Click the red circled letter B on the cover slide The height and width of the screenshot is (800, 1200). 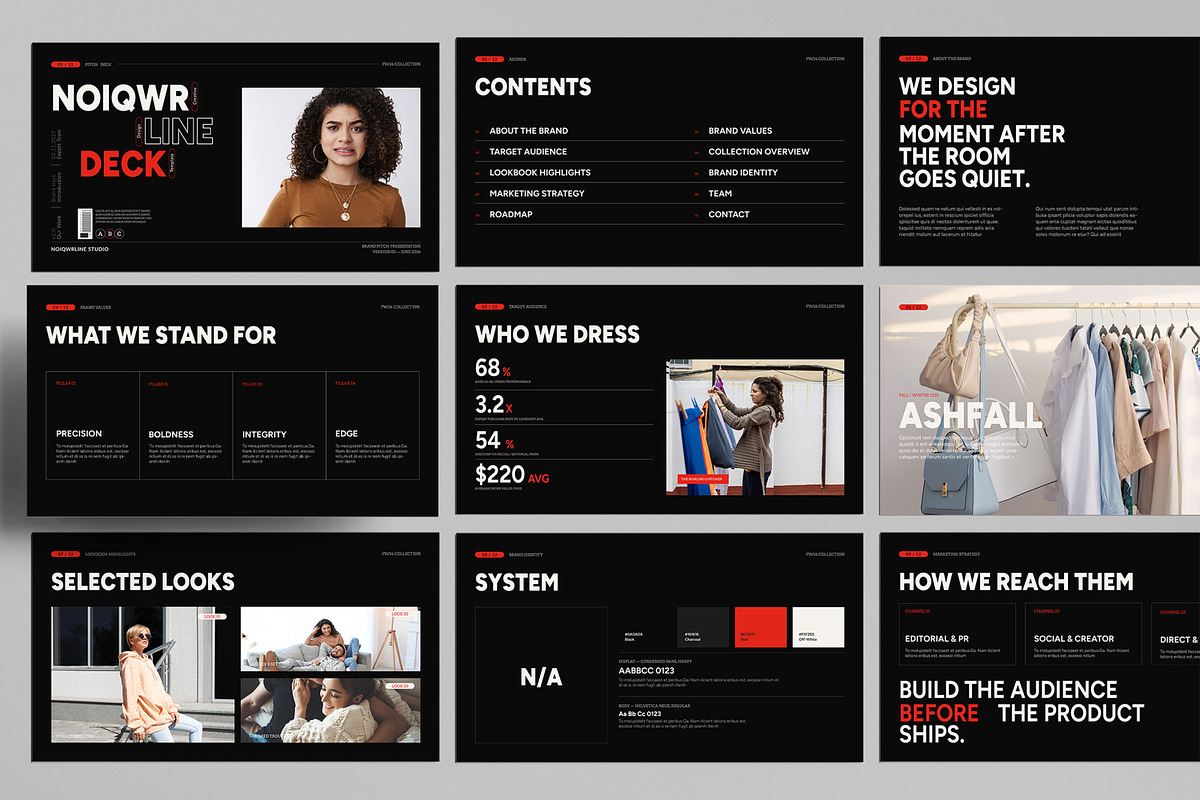pyautogui.click(x=109, y=234)
